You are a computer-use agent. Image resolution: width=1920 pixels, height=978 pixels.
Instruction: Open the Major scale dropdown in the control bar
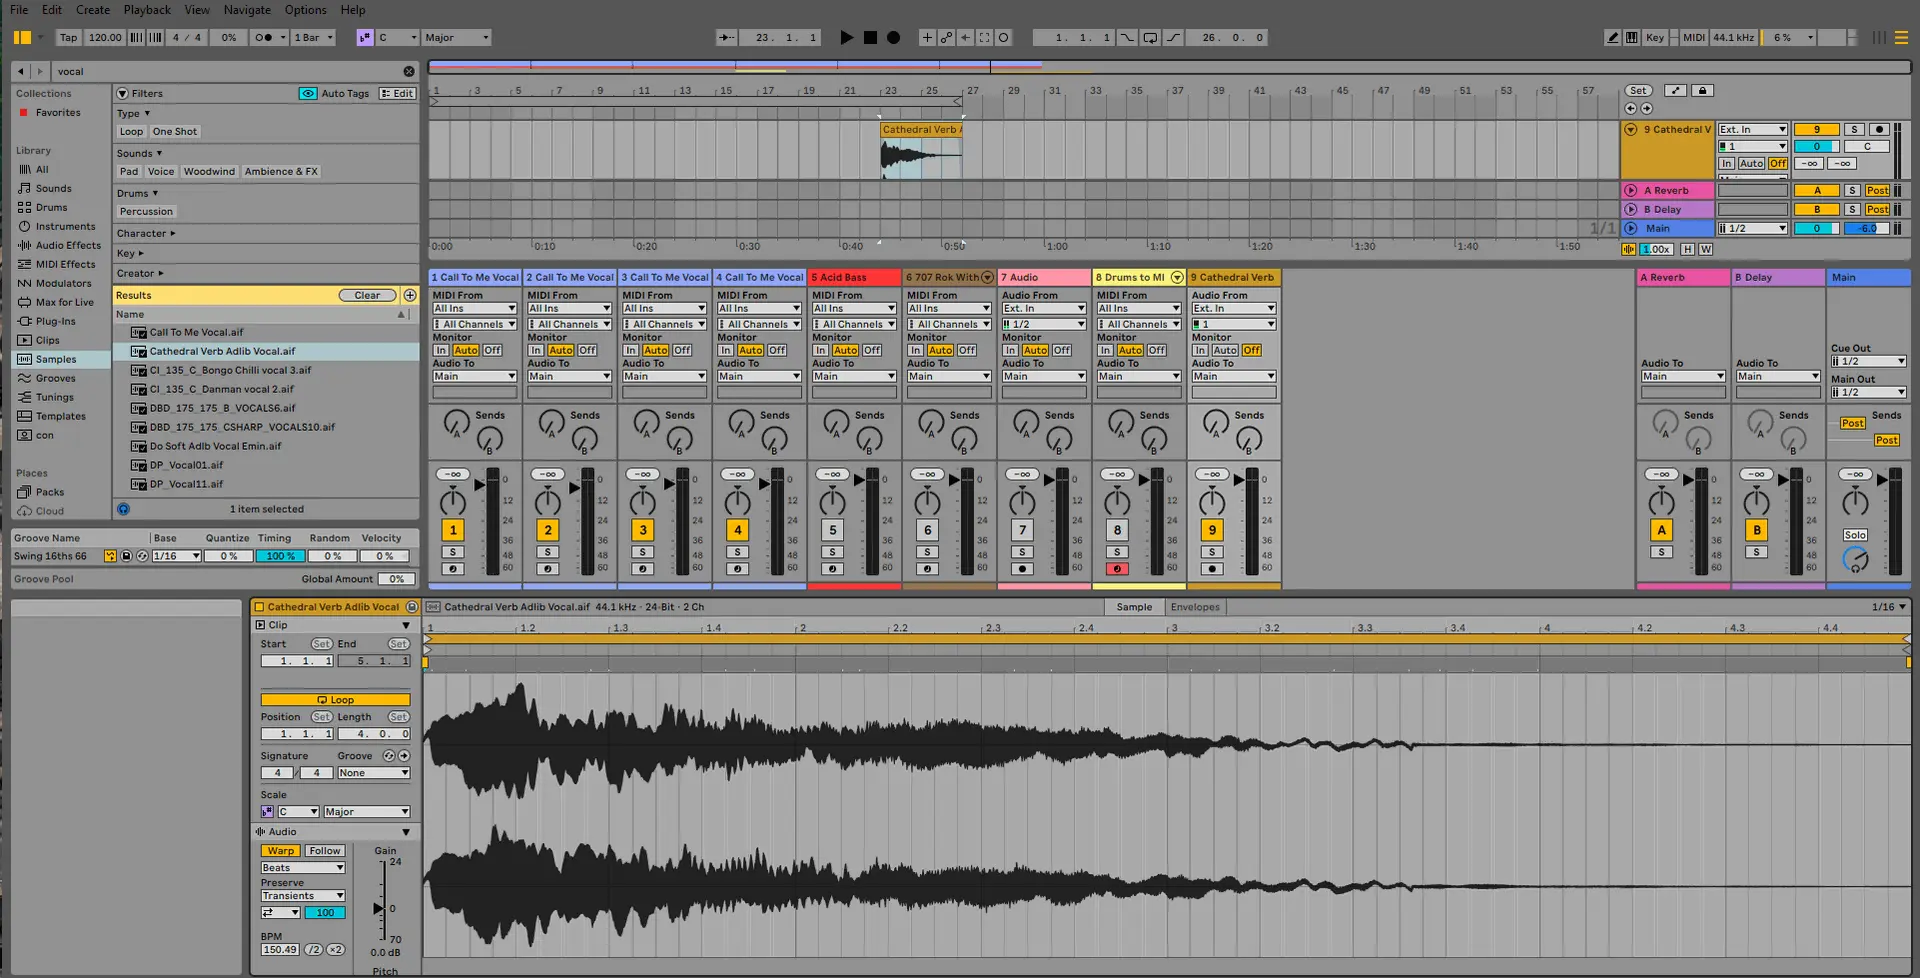[x=456, y=37]
